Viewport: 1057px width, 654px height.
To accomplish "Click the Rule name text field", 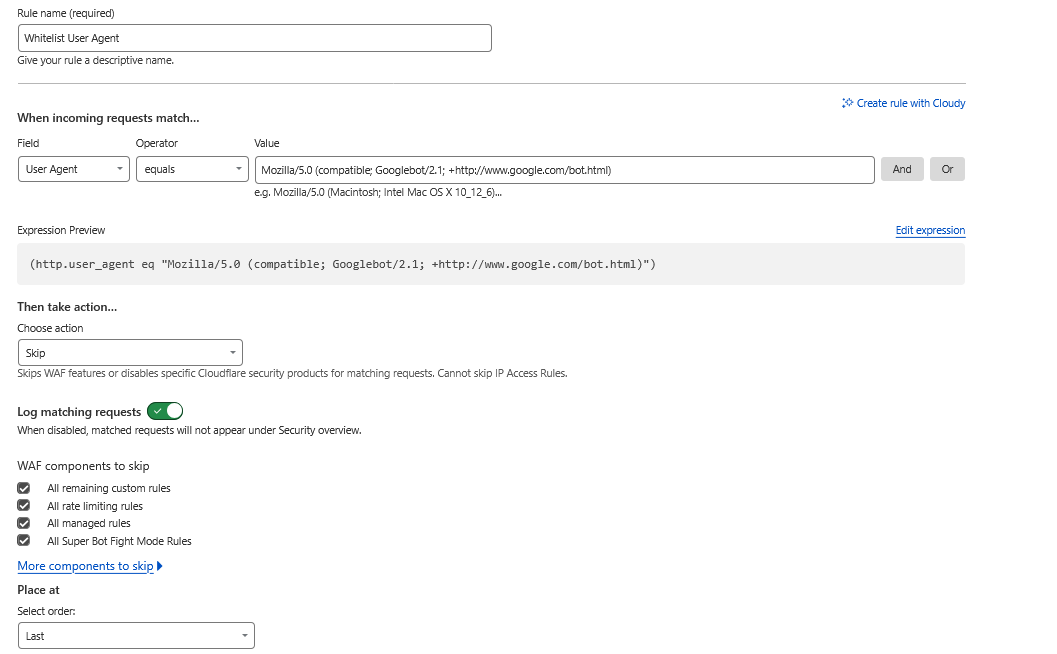I will (254, 38).
